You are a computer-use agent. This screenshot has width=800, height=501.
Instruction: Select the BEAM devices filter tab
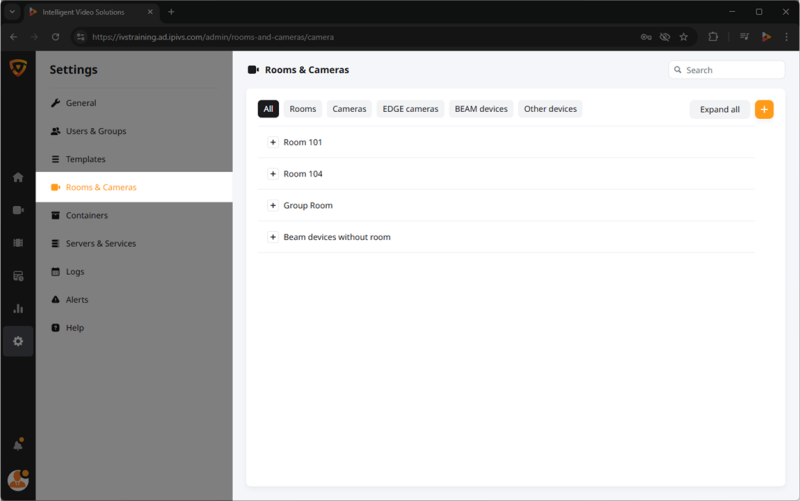click(481, 109)
